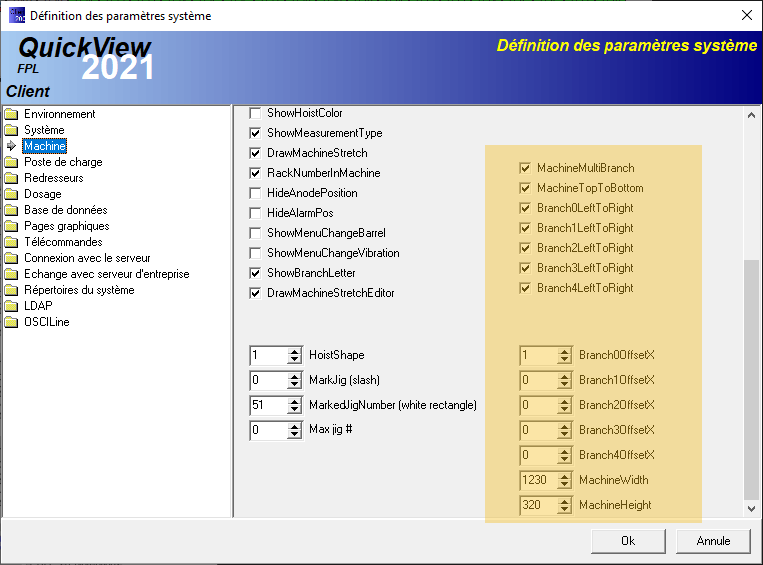The height and width of the screenshot is (565, 763).
Task: Confirm settings with the Ok button
Action: tap(628, 541)
